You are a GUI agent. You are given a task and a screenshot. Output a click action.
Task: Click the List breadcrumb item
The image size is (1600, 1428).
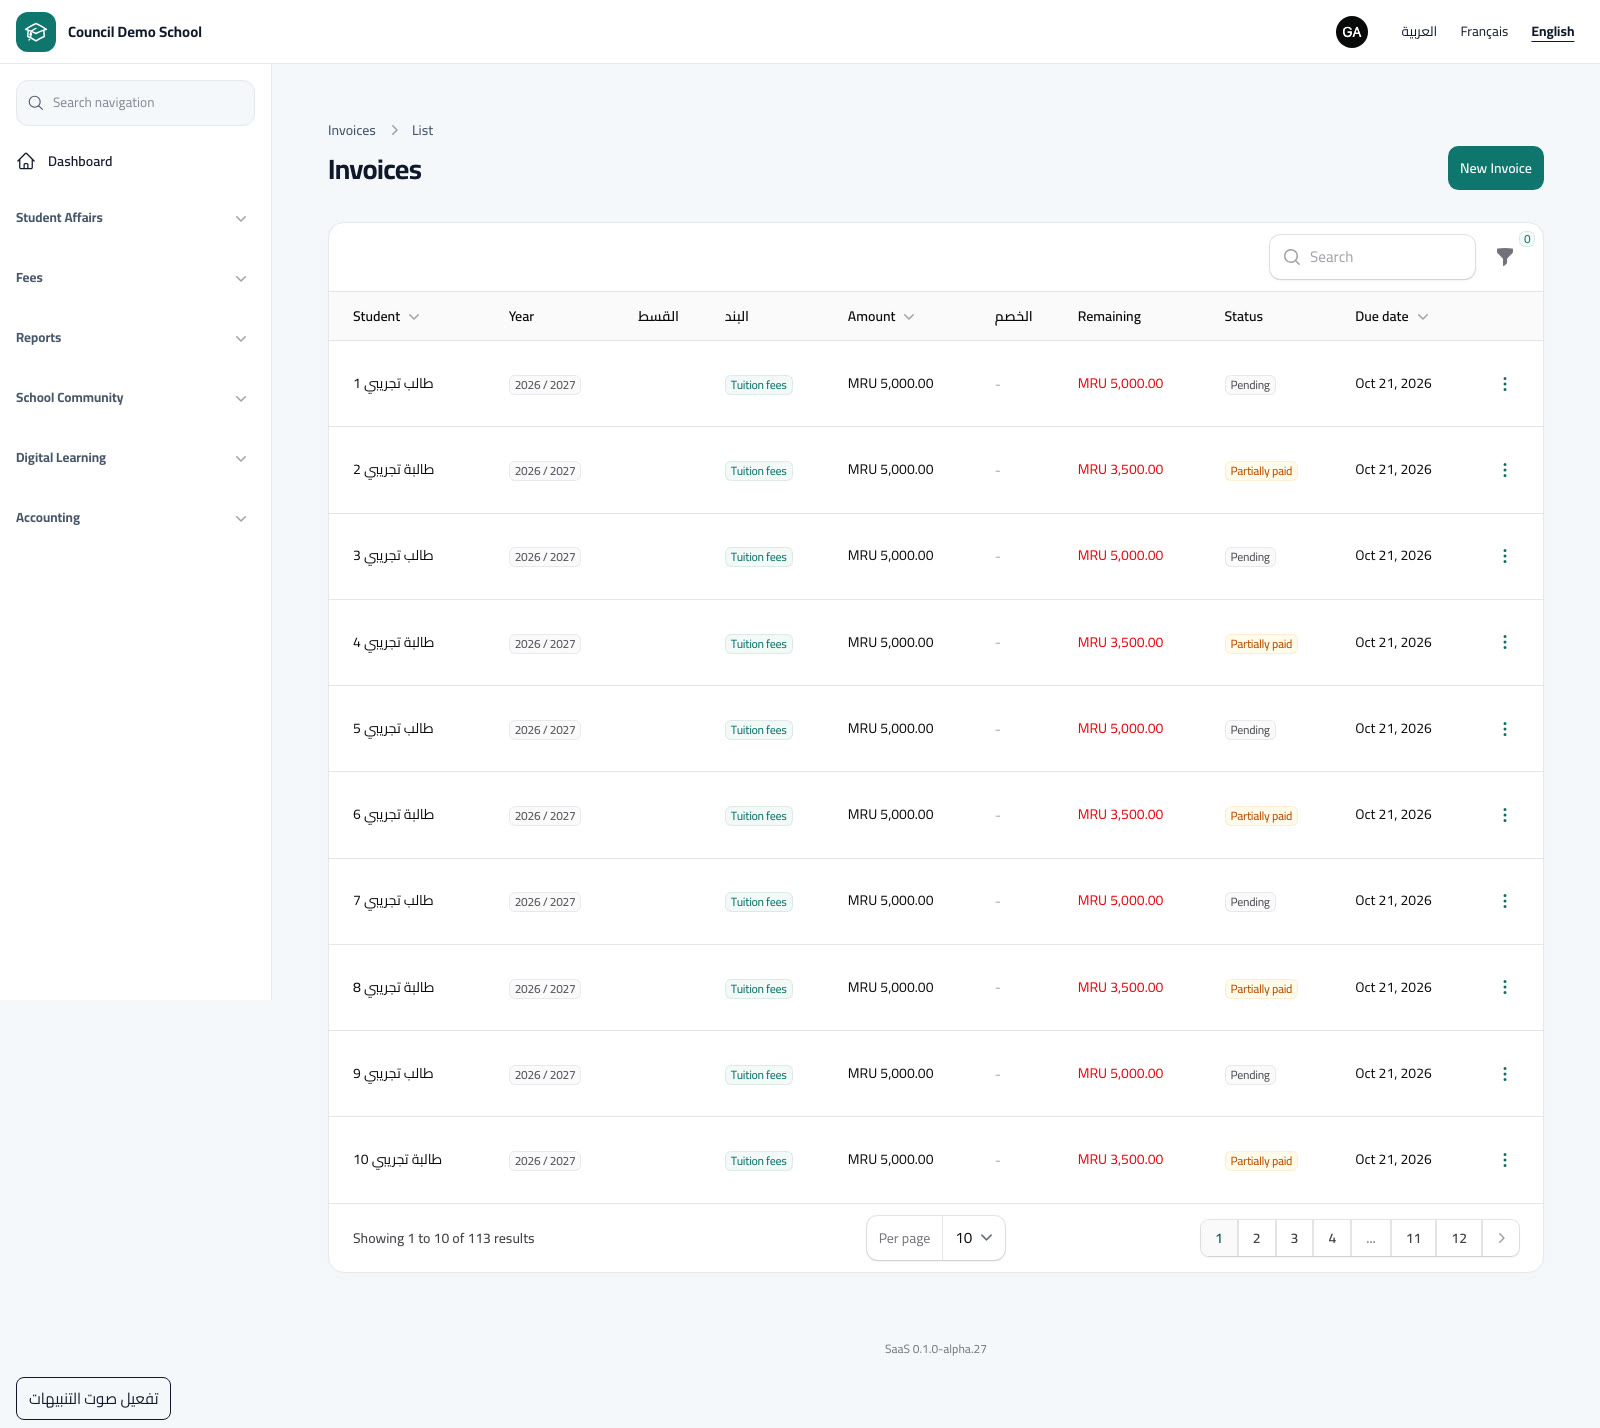(422, 130)
